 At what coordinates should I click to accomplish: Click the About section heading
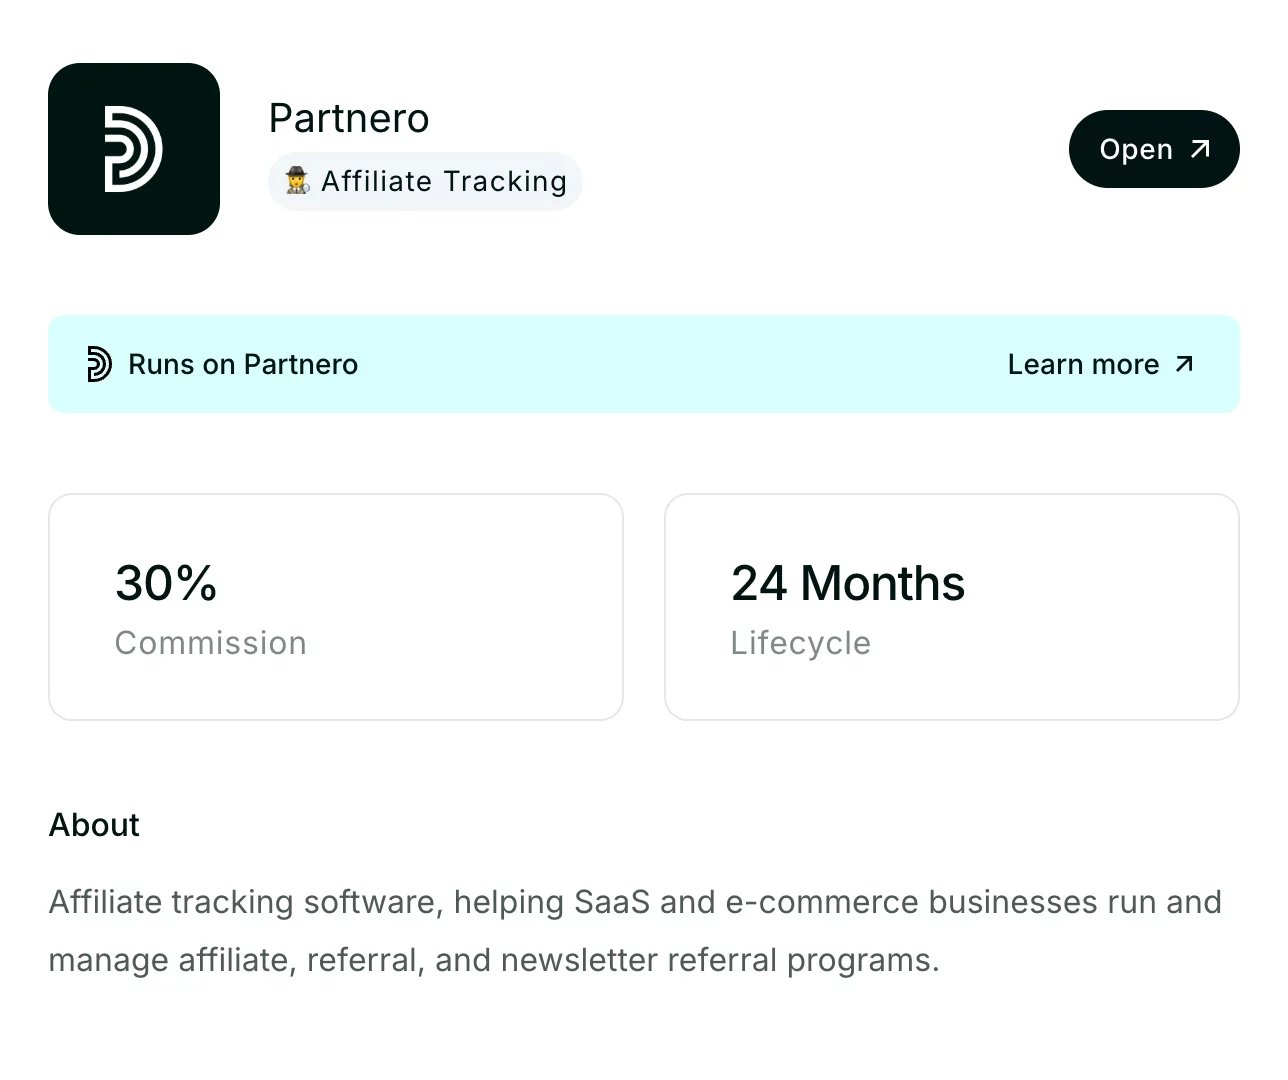94,825
